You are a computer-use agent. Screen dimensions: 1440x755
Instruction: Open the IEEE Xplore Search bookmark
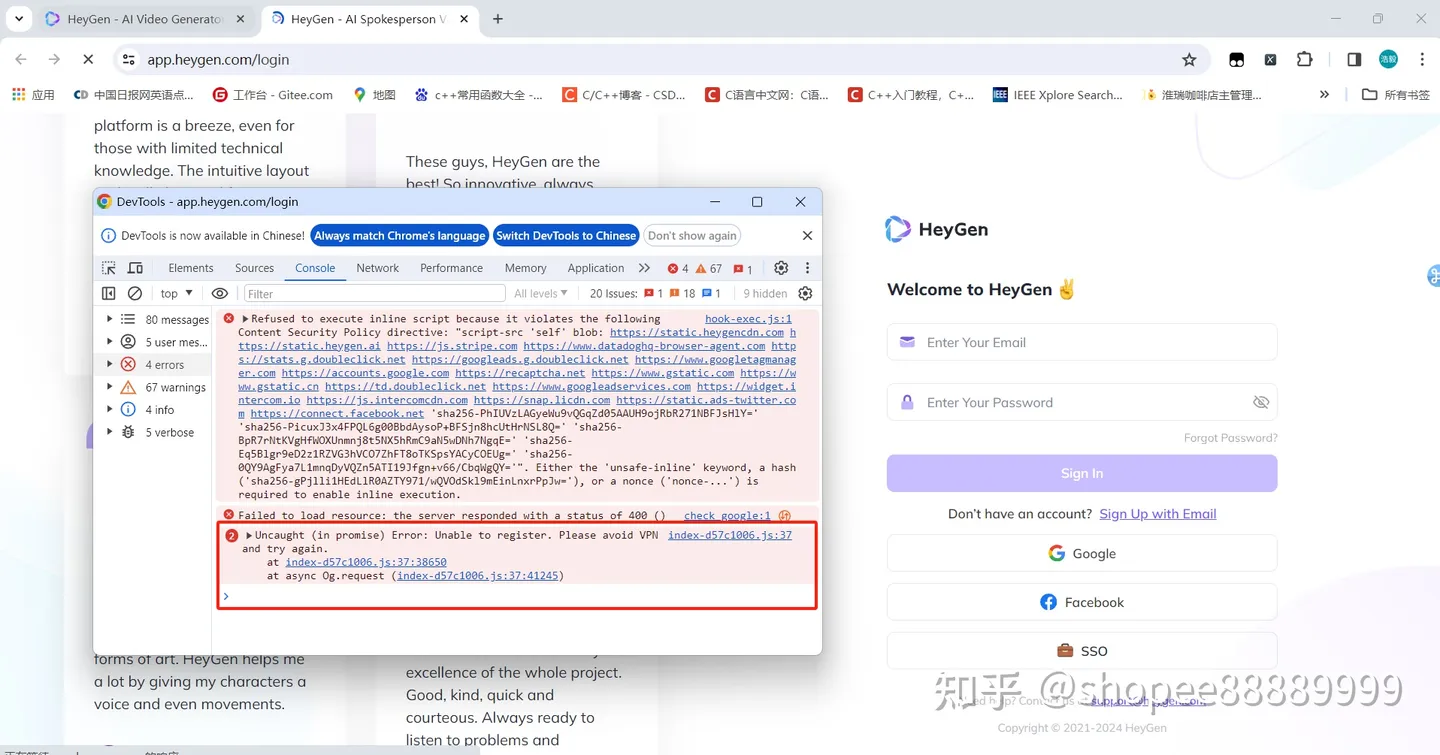tap(1057, 95)
